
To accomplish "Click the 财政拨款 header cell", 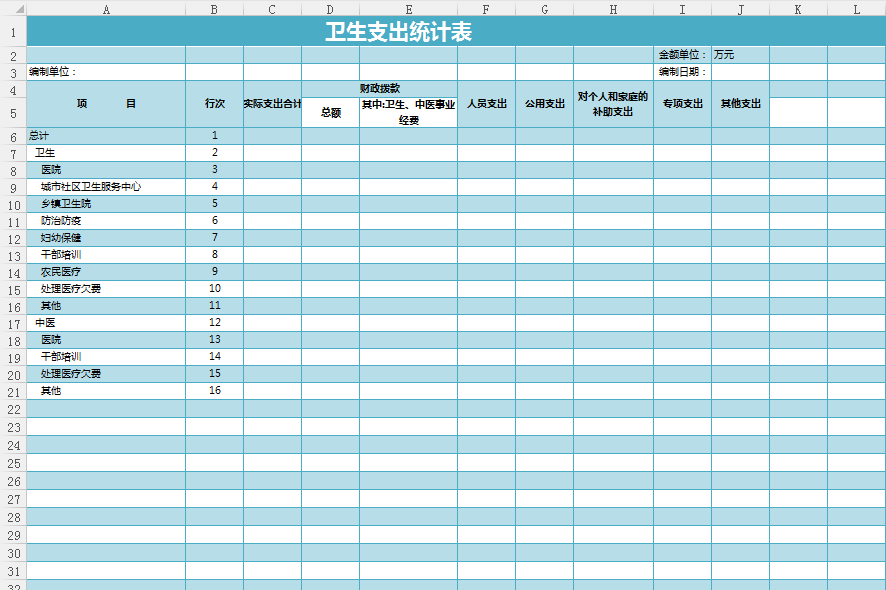I will click(379, 89).
